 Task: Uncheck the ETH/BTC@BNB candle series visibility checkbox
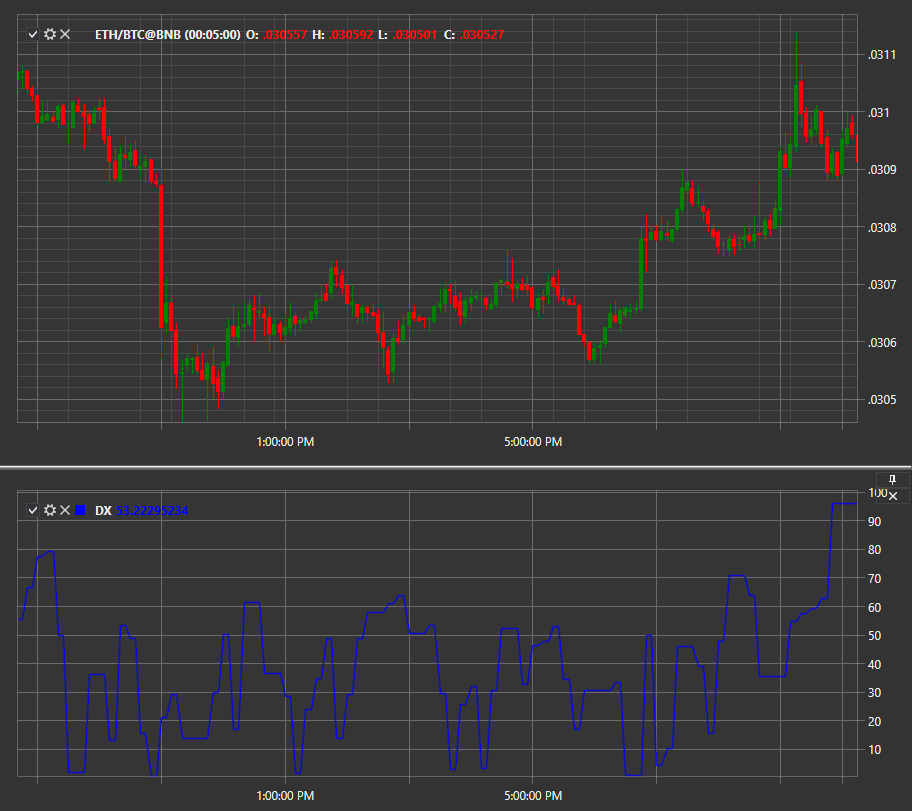click(33, 34)
